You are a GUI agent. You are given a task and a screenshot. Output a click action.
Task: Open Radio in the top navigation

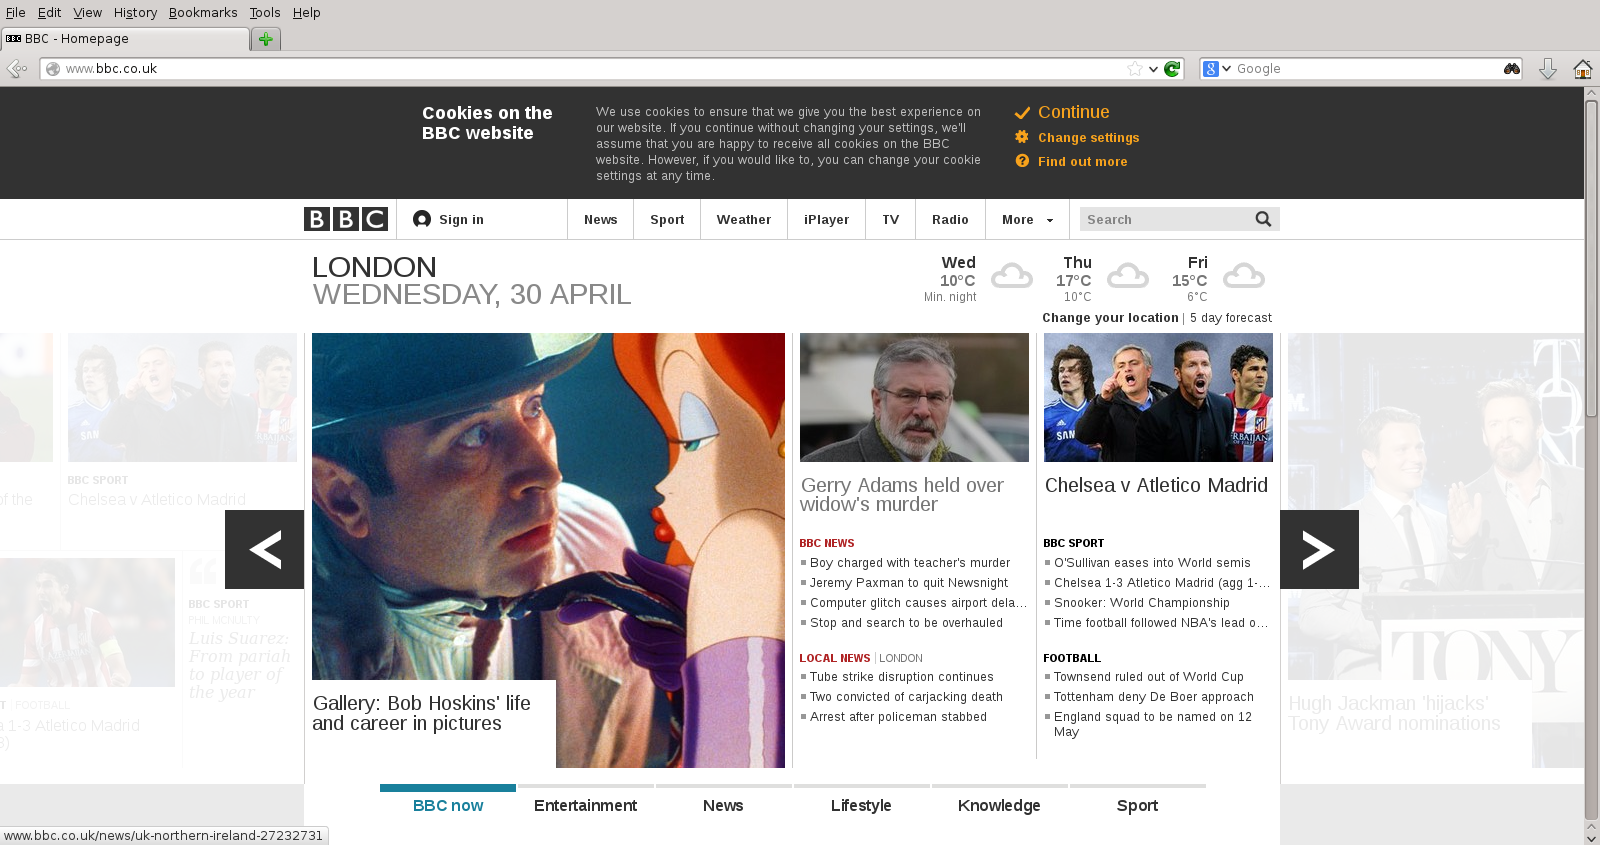pos(950,219)
